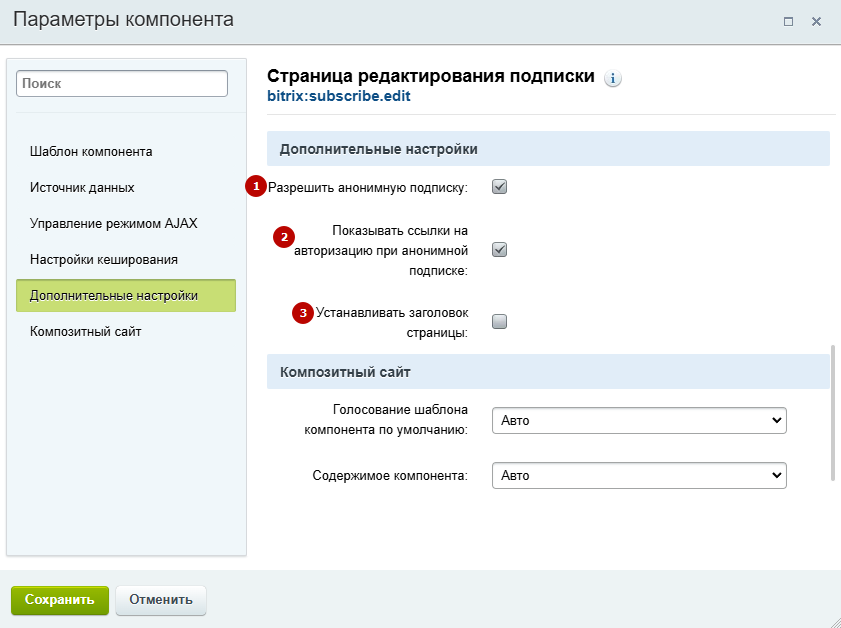This screenshot has width=841, height=628.
Task: Enable the set page title checkbox
Action: [x=499, y=321]
